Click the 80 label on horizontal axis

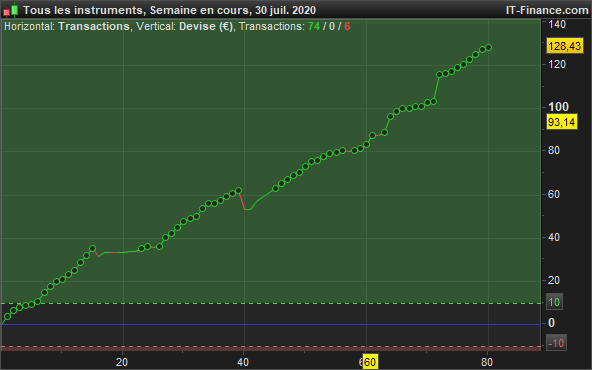point(487,362)
